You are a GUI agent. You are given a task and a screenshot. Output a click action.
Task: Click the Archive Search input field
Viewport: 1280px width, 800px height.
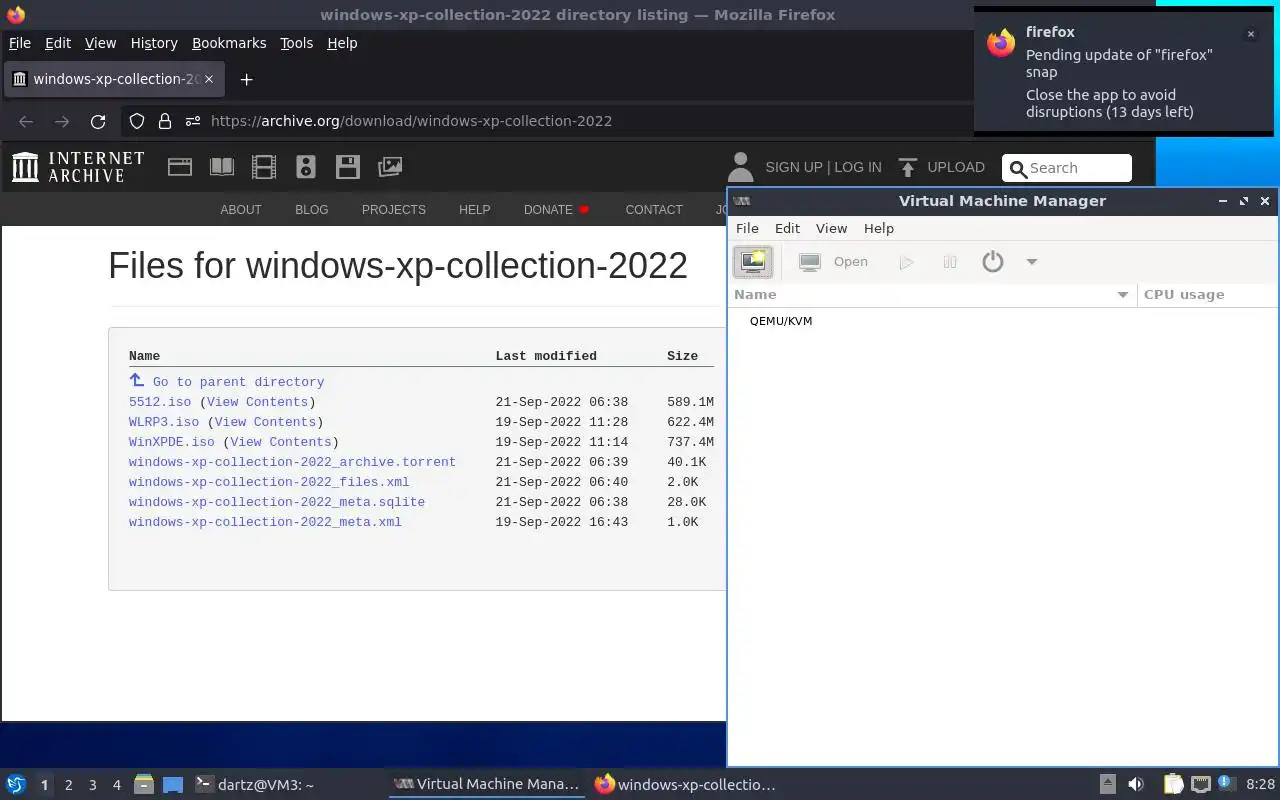[1067, 168]
